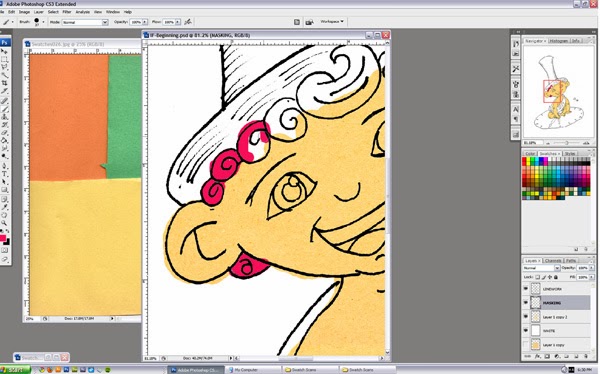
Task: Click the pink foreground color swatch
Action: tap(3, 238)
